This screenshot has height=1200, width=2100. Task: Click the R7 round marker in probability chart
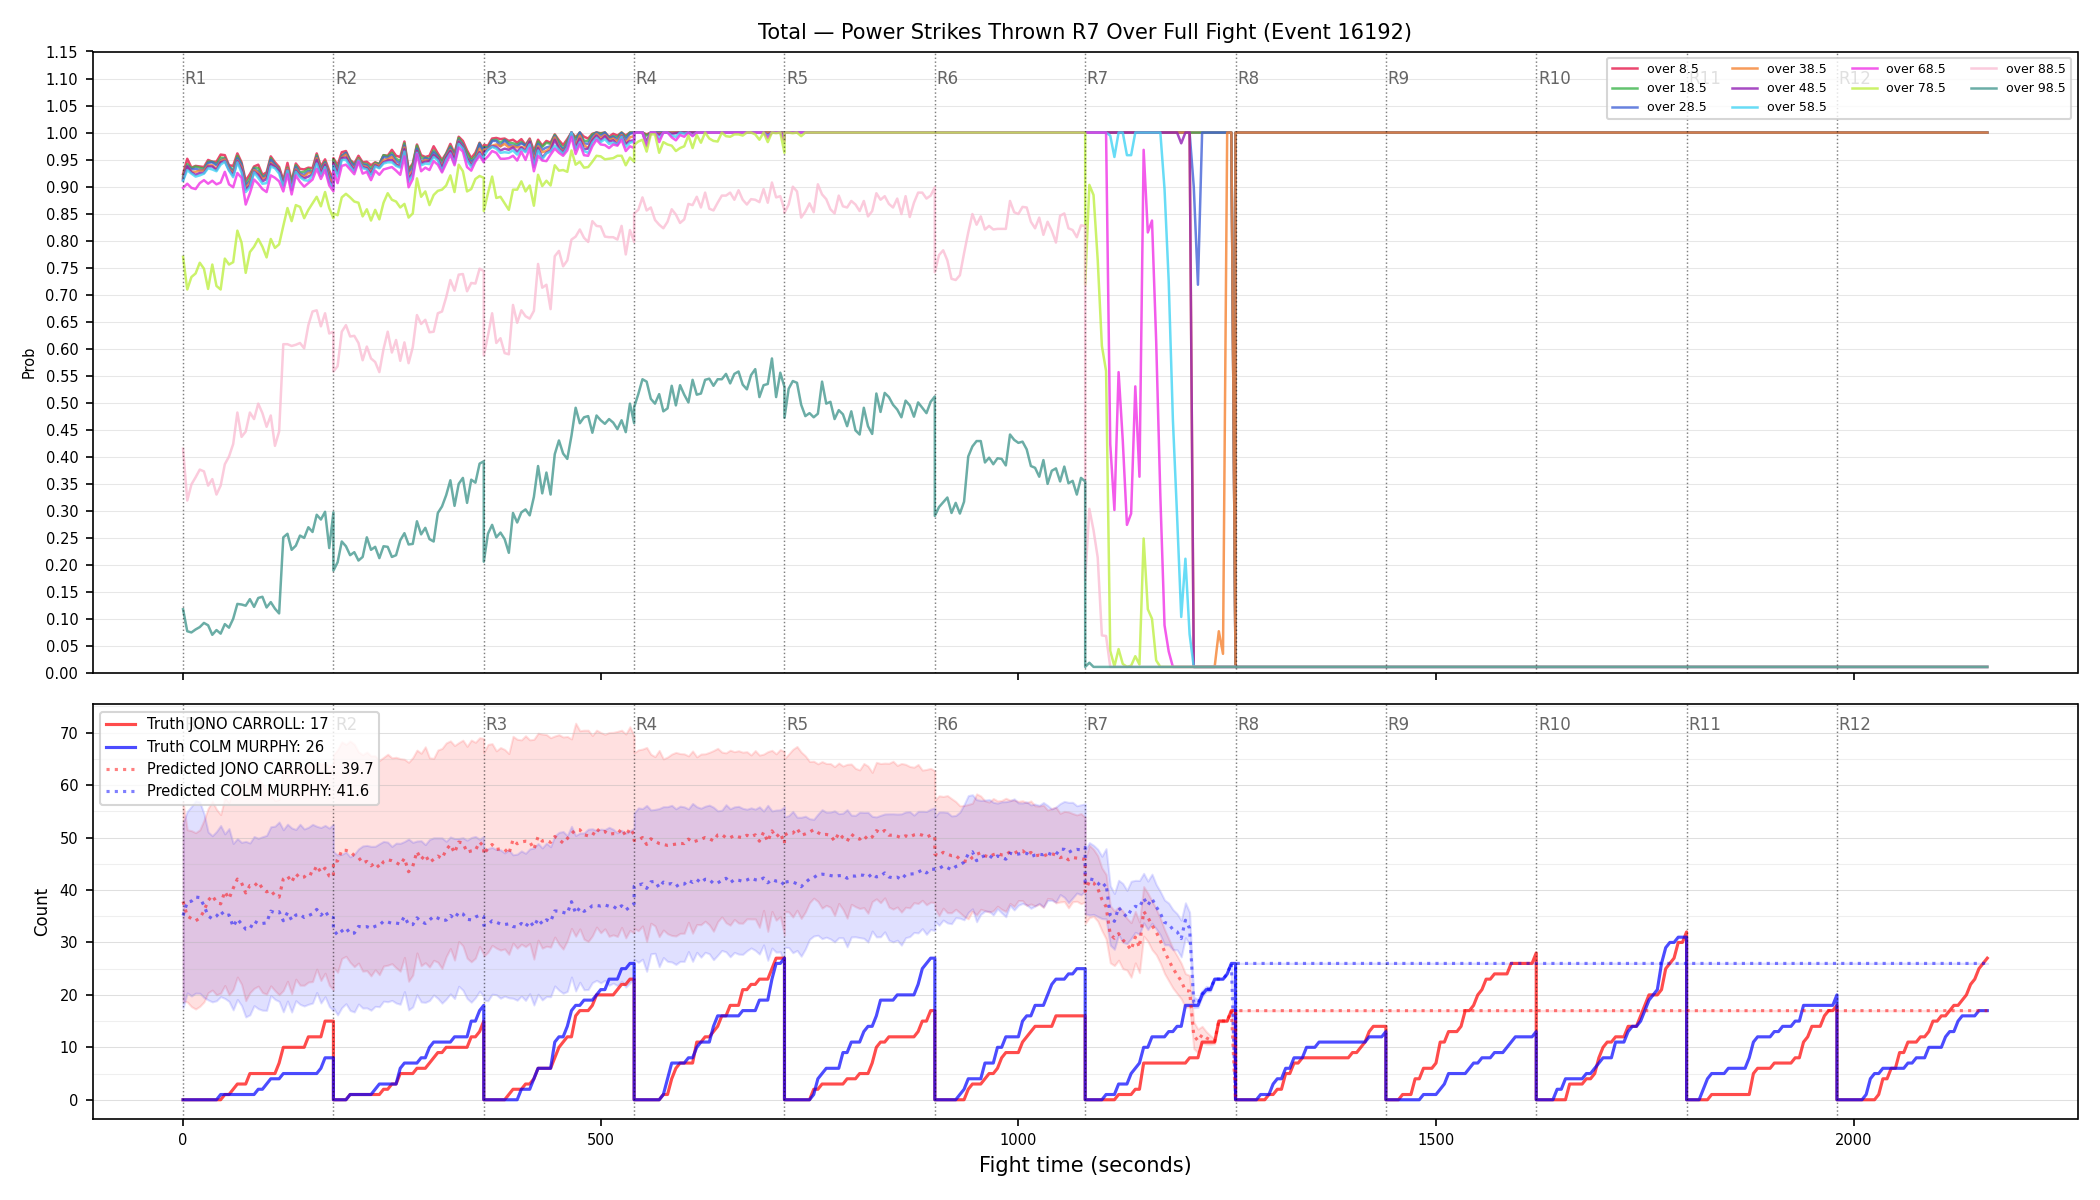[1097, 78]
